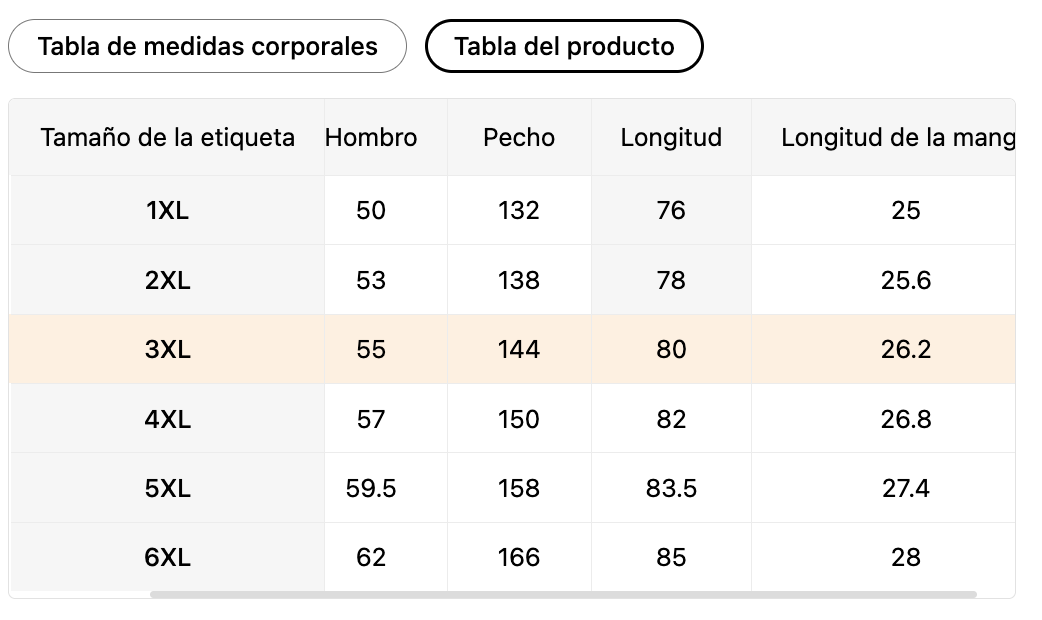Click the 83.5 Longitud value cell
The image size is (1042, 620).
(671, 488)
